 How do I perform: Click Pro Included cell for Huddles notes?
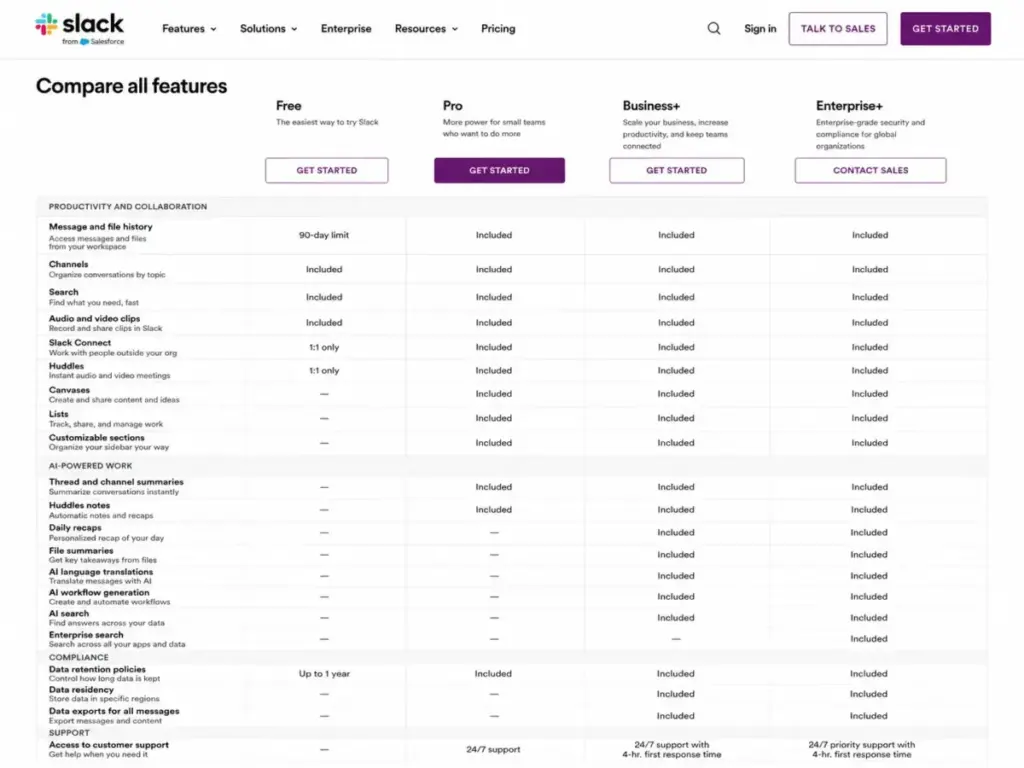(x=494, y=509)
